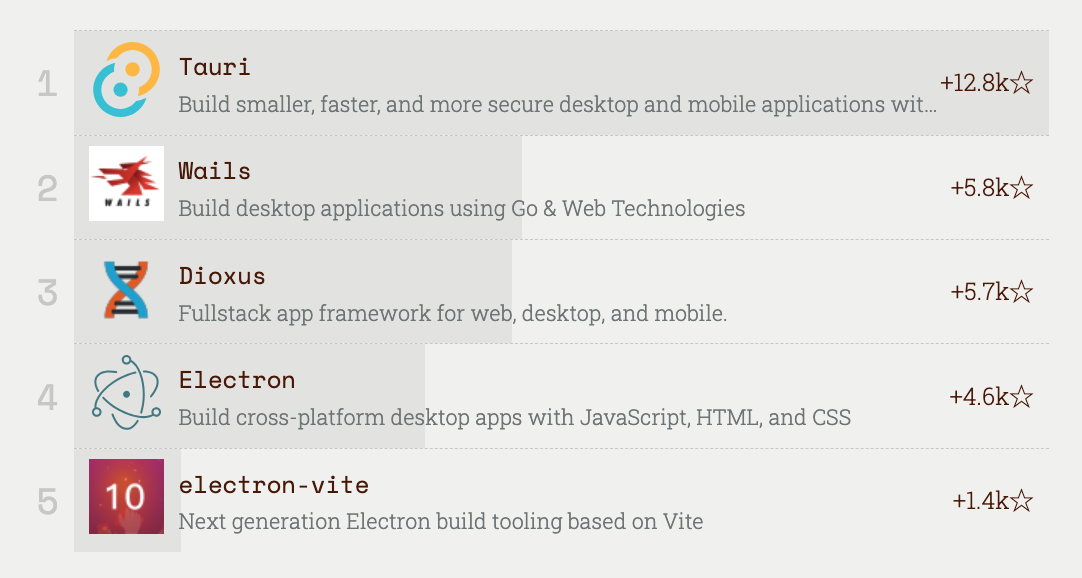Open the Tauri project link

coord(215,67)
